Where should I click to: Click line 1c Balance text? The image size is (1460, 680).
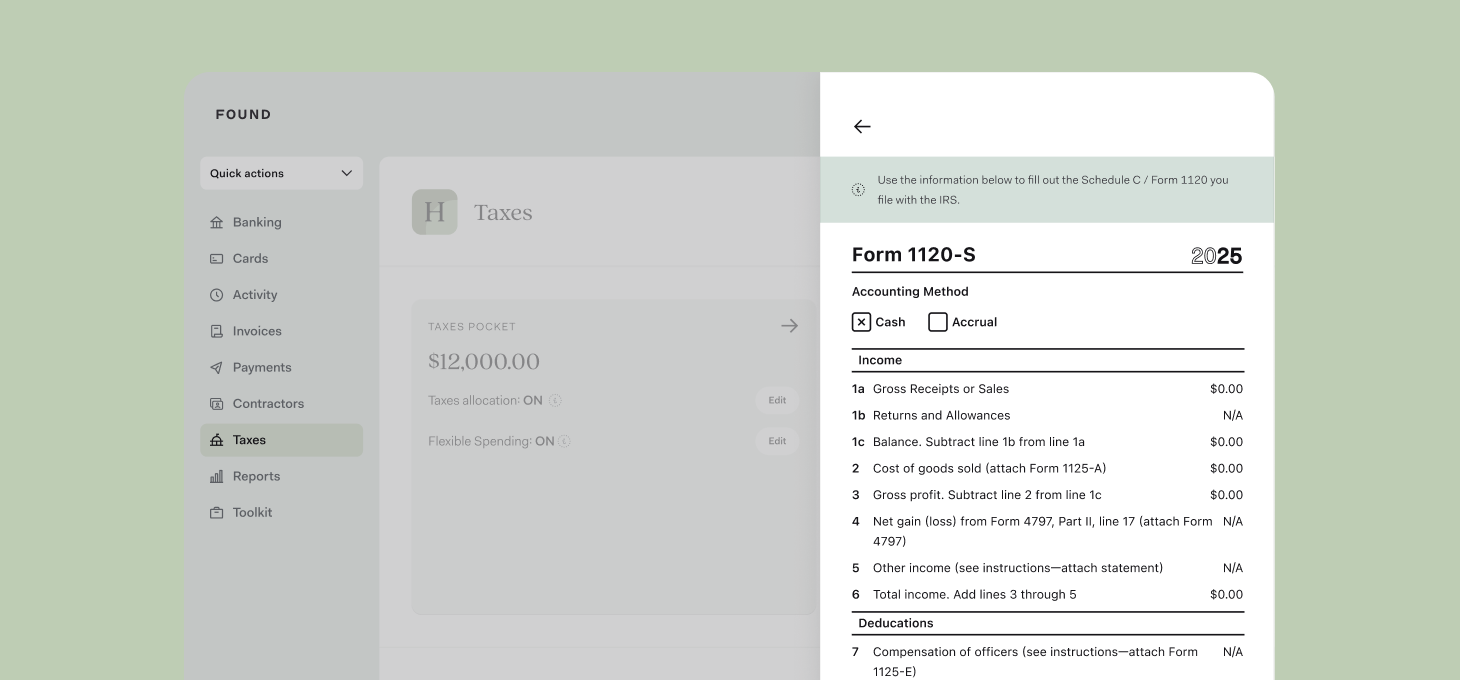click(978, 442)
